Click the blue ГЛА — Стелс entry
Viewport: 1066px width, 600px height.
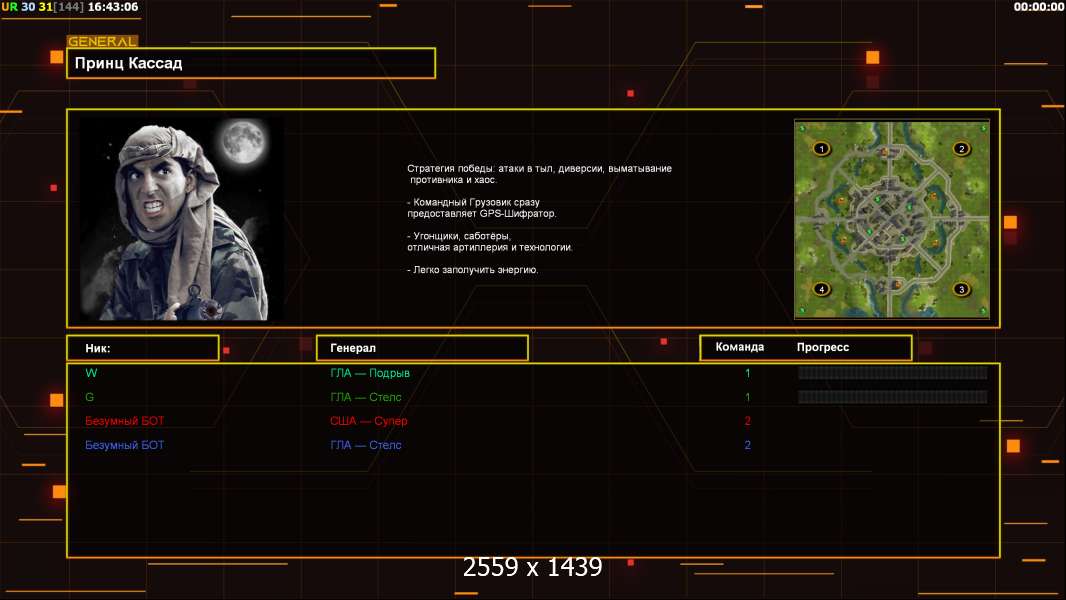coord(366,445)
